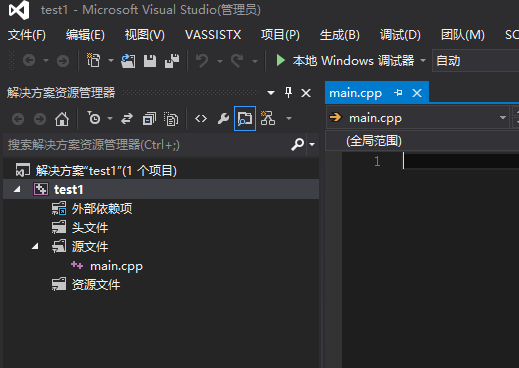Screen dimensions: 519x368
Task: Open the 团队(M) menu
Action: [463, 35]
